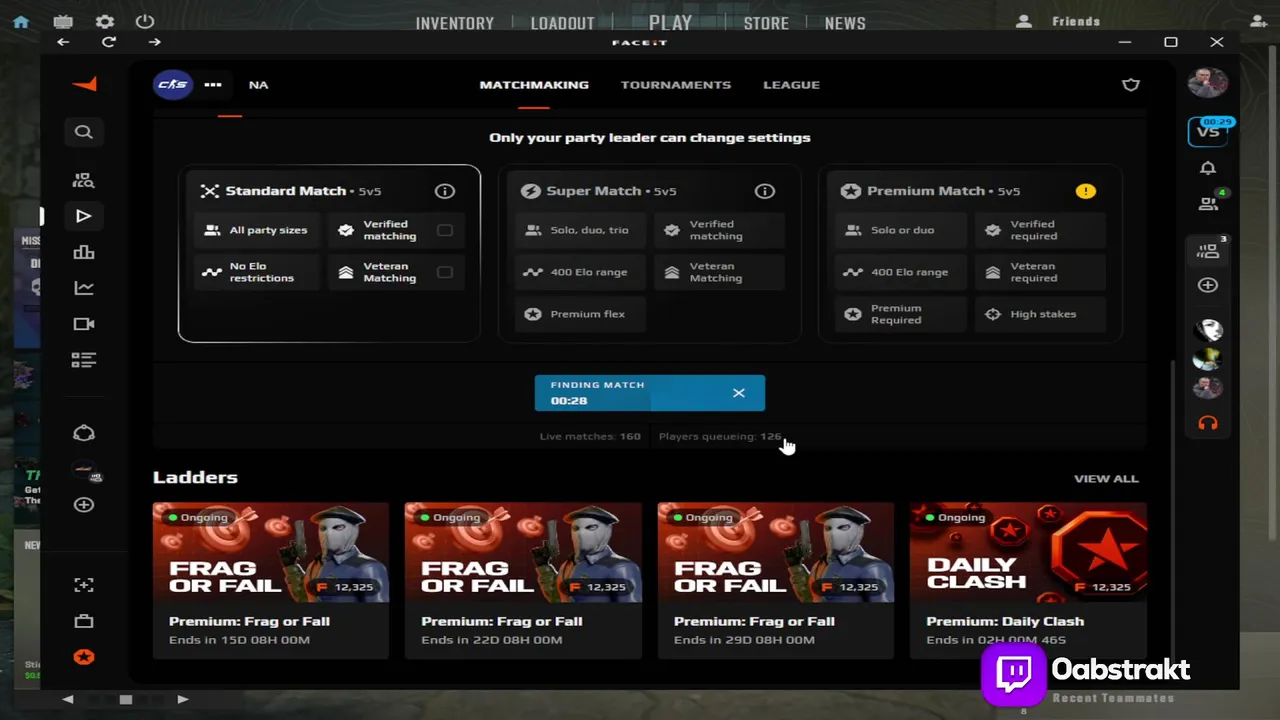Click the plus circle icon in left sidebar
This screenshot has width=1280, height=720.
point(84,505)
